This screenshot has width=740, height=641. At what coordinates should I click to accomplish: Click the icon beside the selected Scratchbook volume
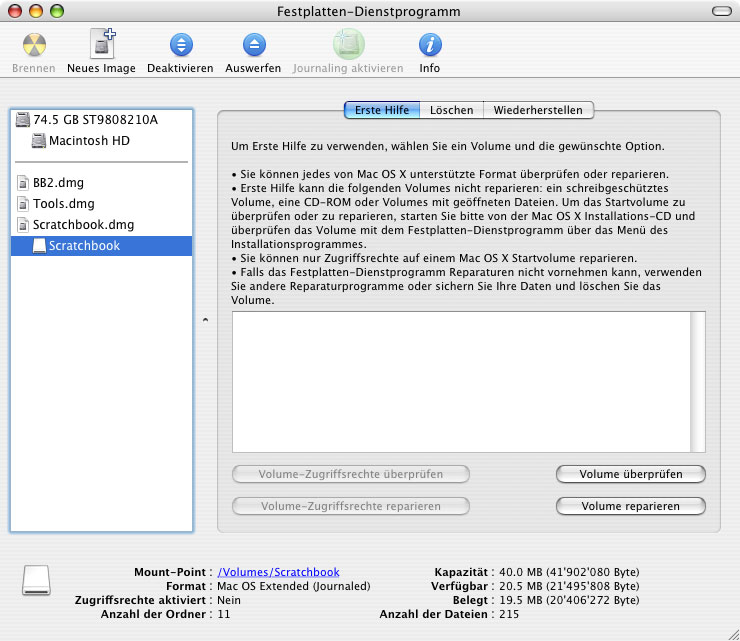click(x=39, y=246)
